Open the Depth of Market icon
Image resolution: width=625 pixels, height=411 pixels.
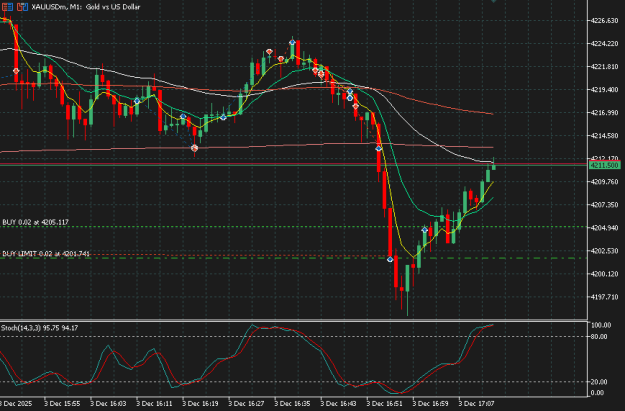pos(7,7)
